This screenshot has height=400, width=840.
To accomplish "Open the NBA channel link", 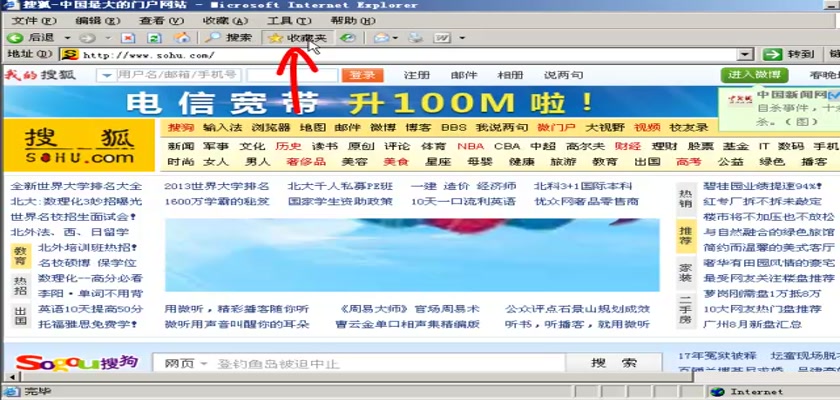I will [x=470, y=146].
